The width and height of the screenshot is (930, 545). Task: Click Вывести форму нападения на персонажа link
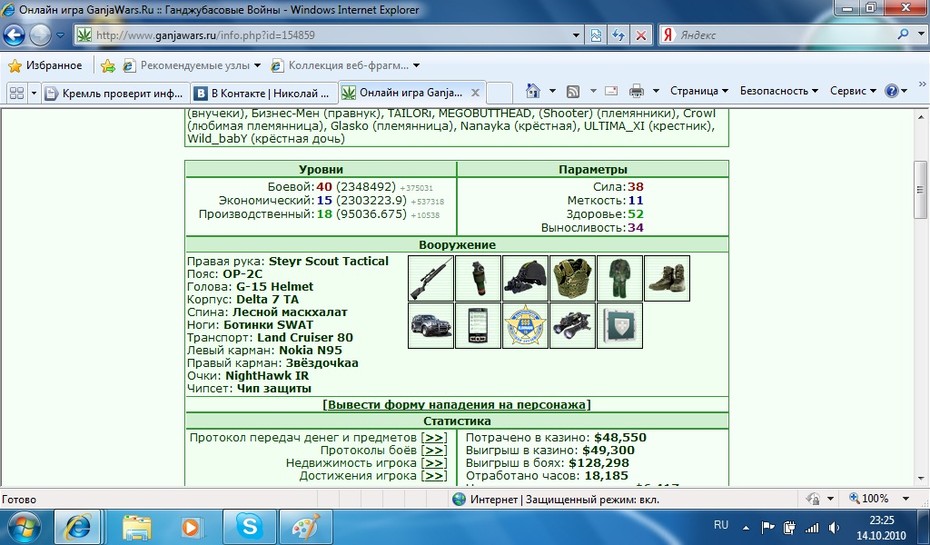(x=456, y=404)
